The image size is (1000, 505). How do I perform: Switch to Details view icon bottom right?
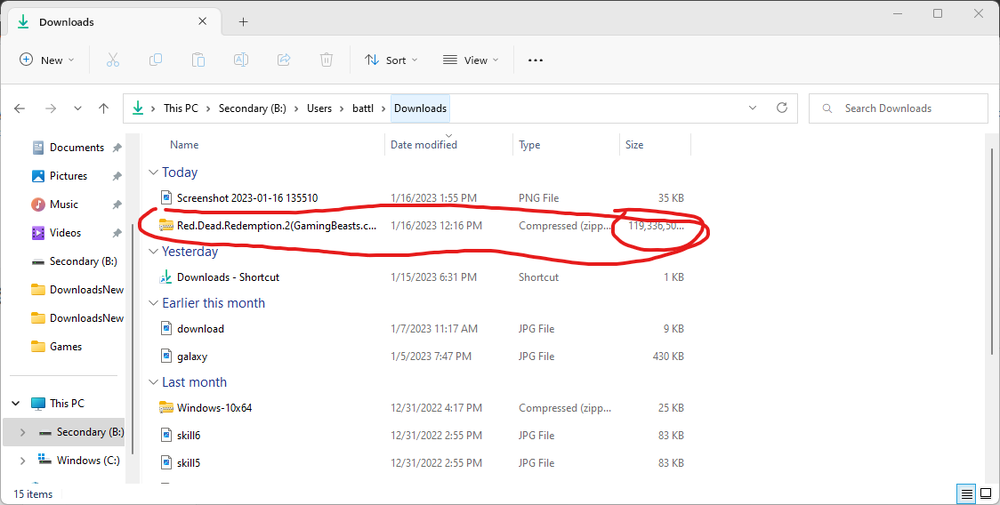click(x=967, y=494)
